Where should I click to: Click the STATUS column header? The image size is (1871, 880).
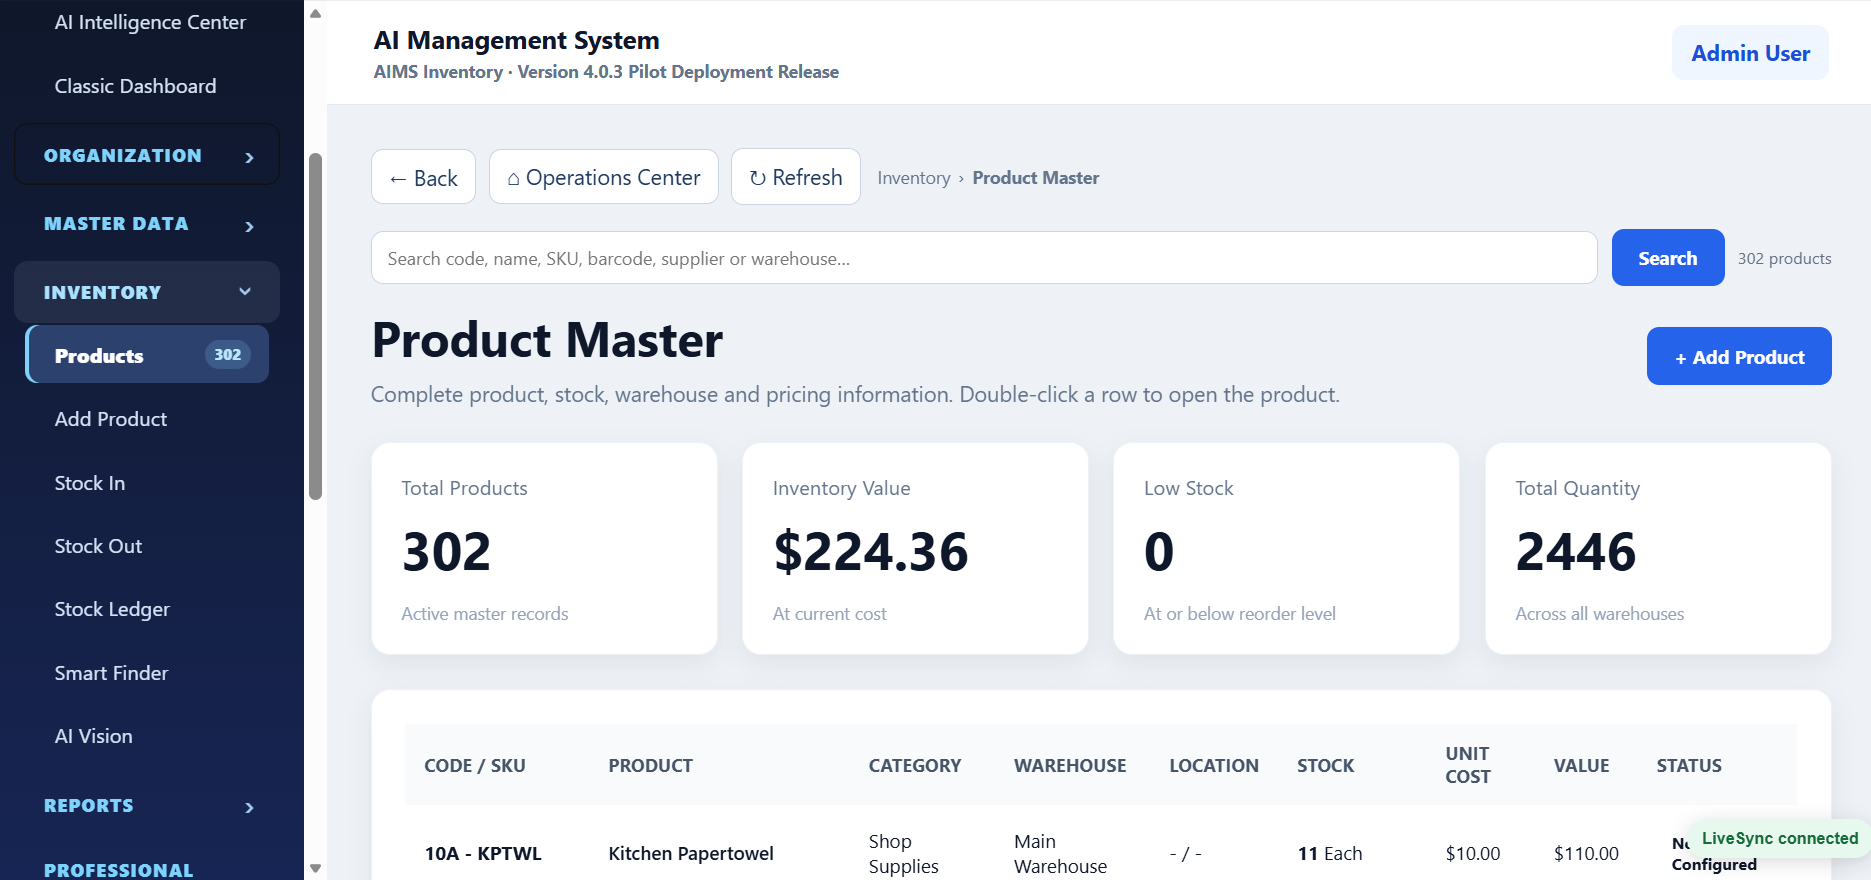coord(1689,766)
